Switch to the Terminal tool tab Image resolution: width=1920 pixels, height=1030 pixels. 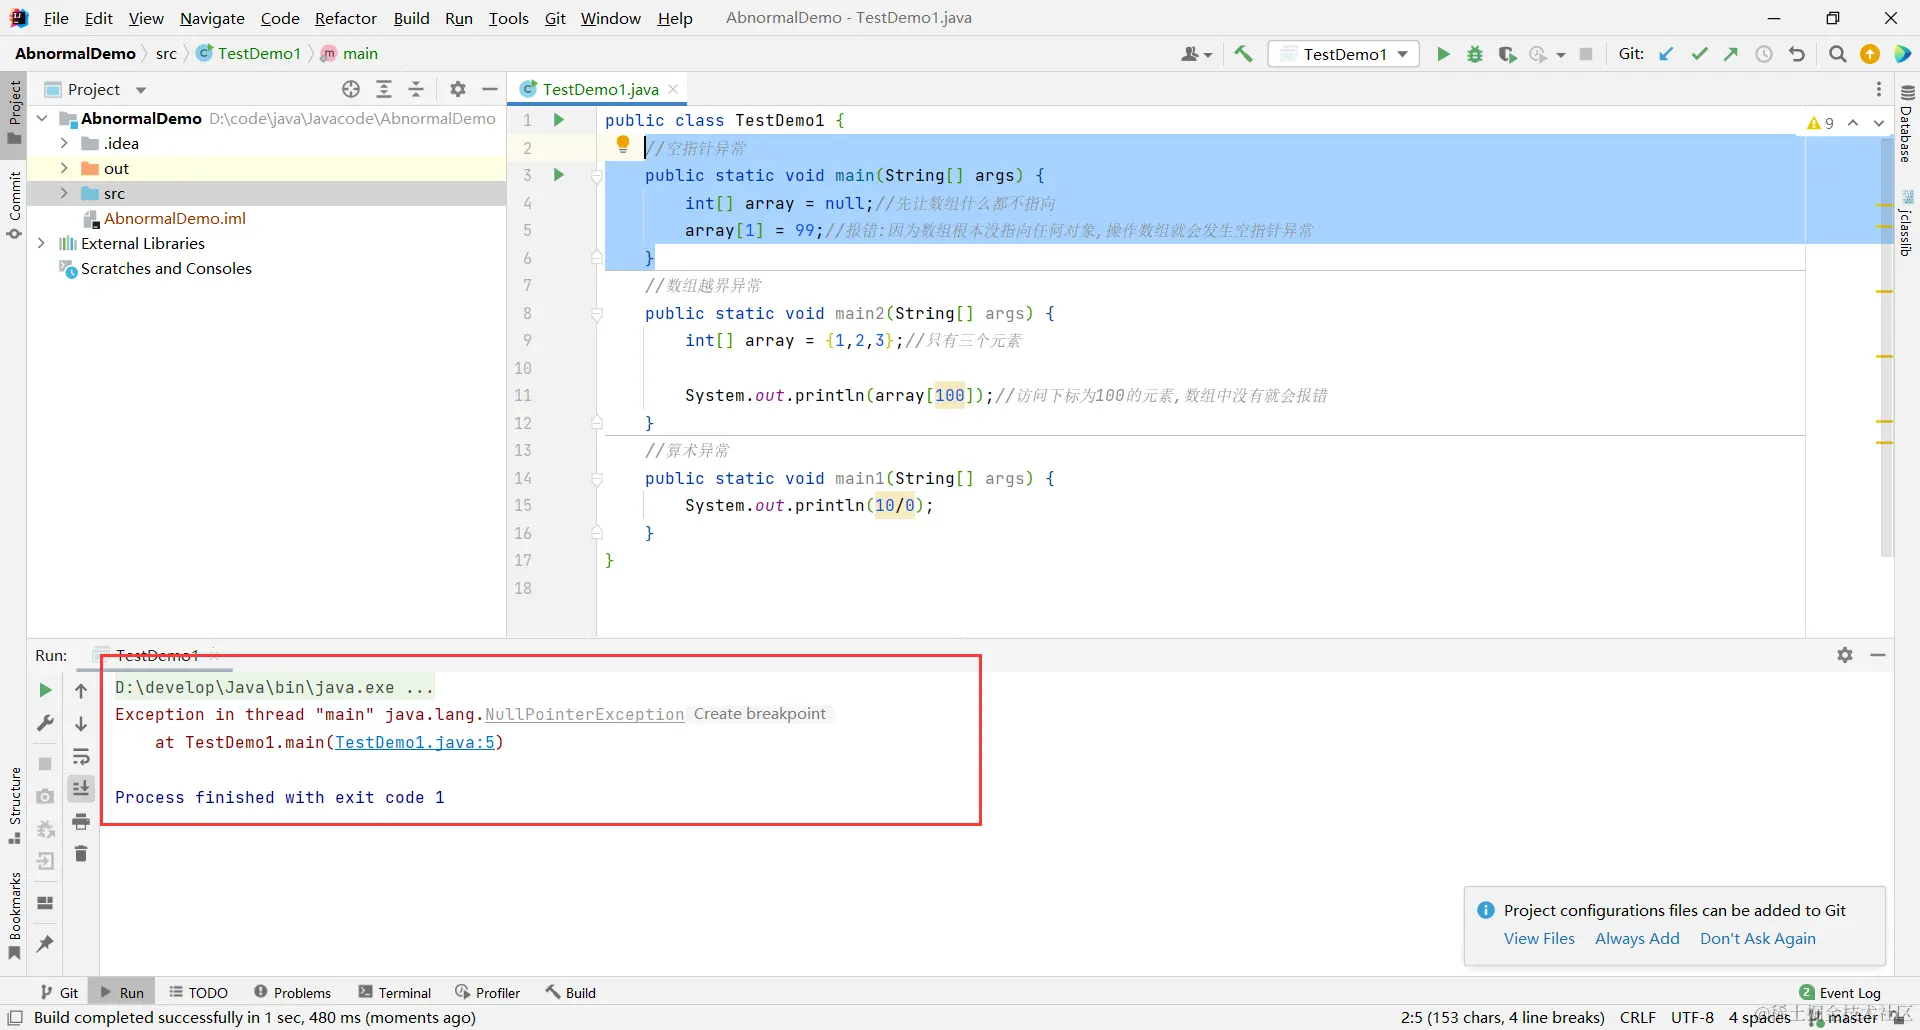[x=395, y=993]
